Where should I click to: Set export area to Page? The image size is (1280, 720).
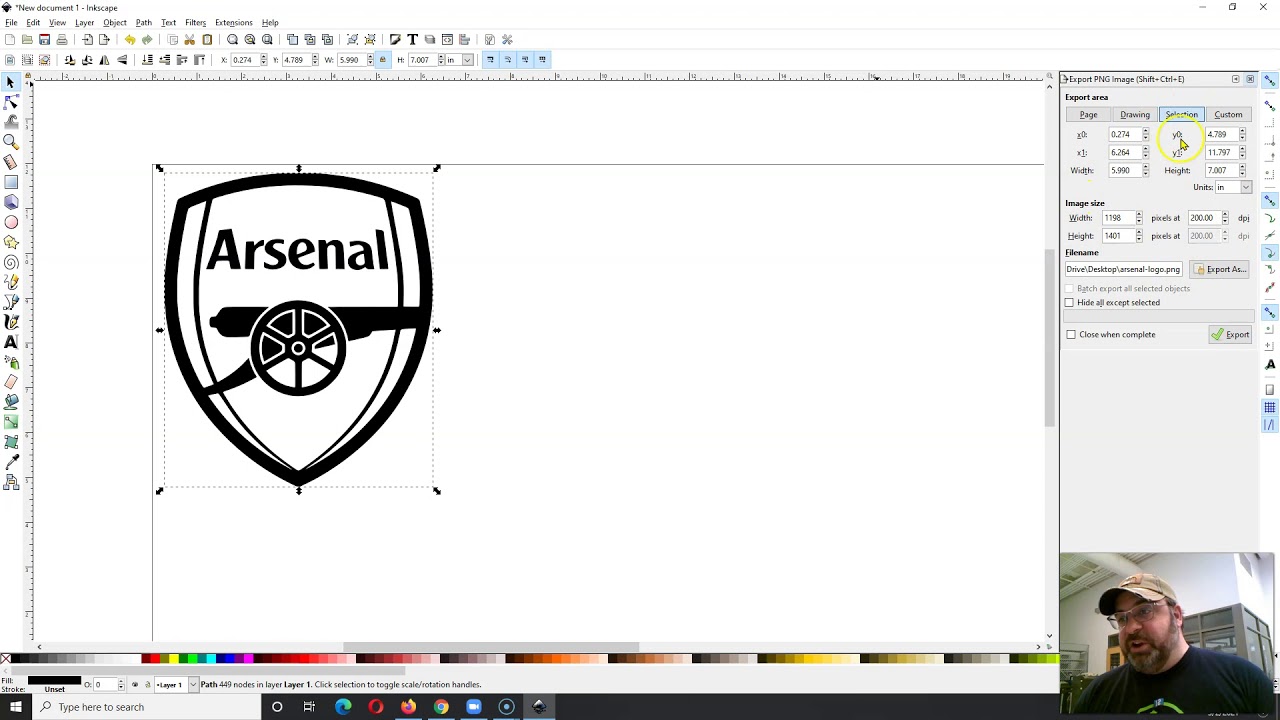(1088, 115)
